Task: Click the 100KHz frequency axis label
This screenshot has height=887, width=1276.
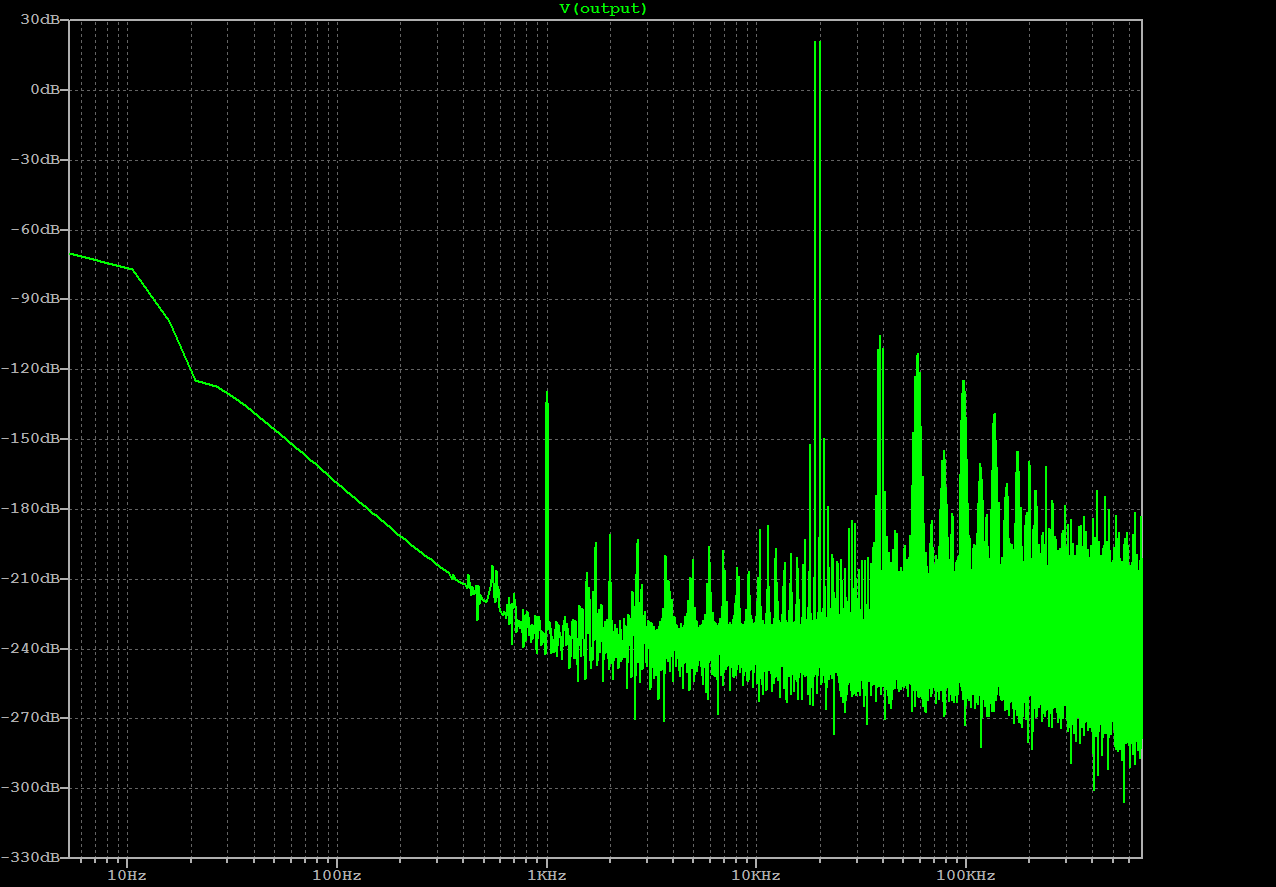Action: pos(965,876)
